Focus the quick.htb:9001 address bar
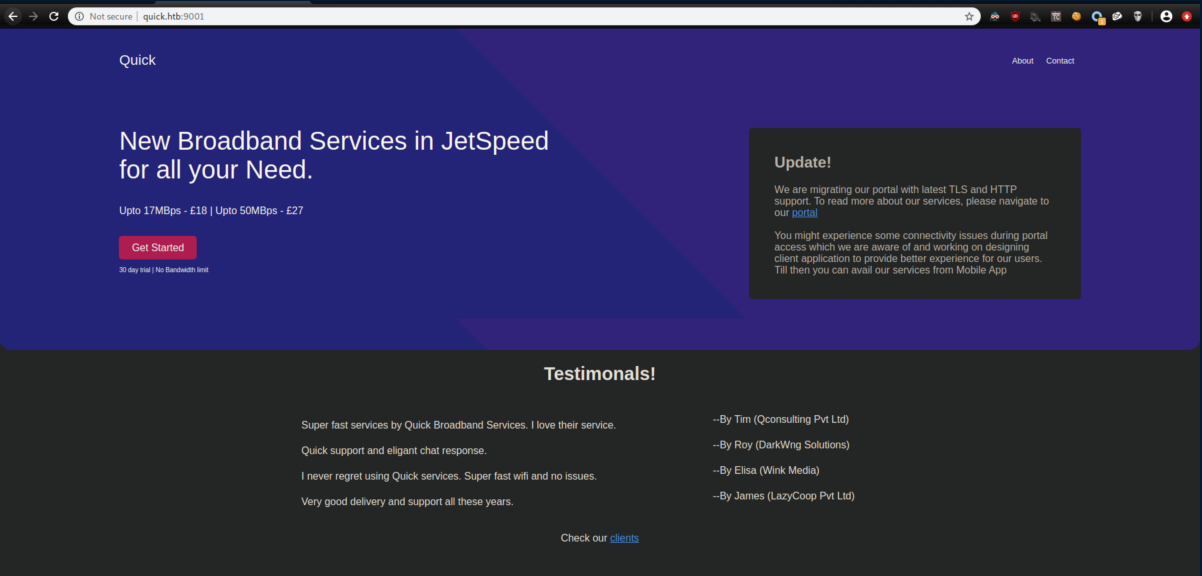 click(x=500, y=16)
